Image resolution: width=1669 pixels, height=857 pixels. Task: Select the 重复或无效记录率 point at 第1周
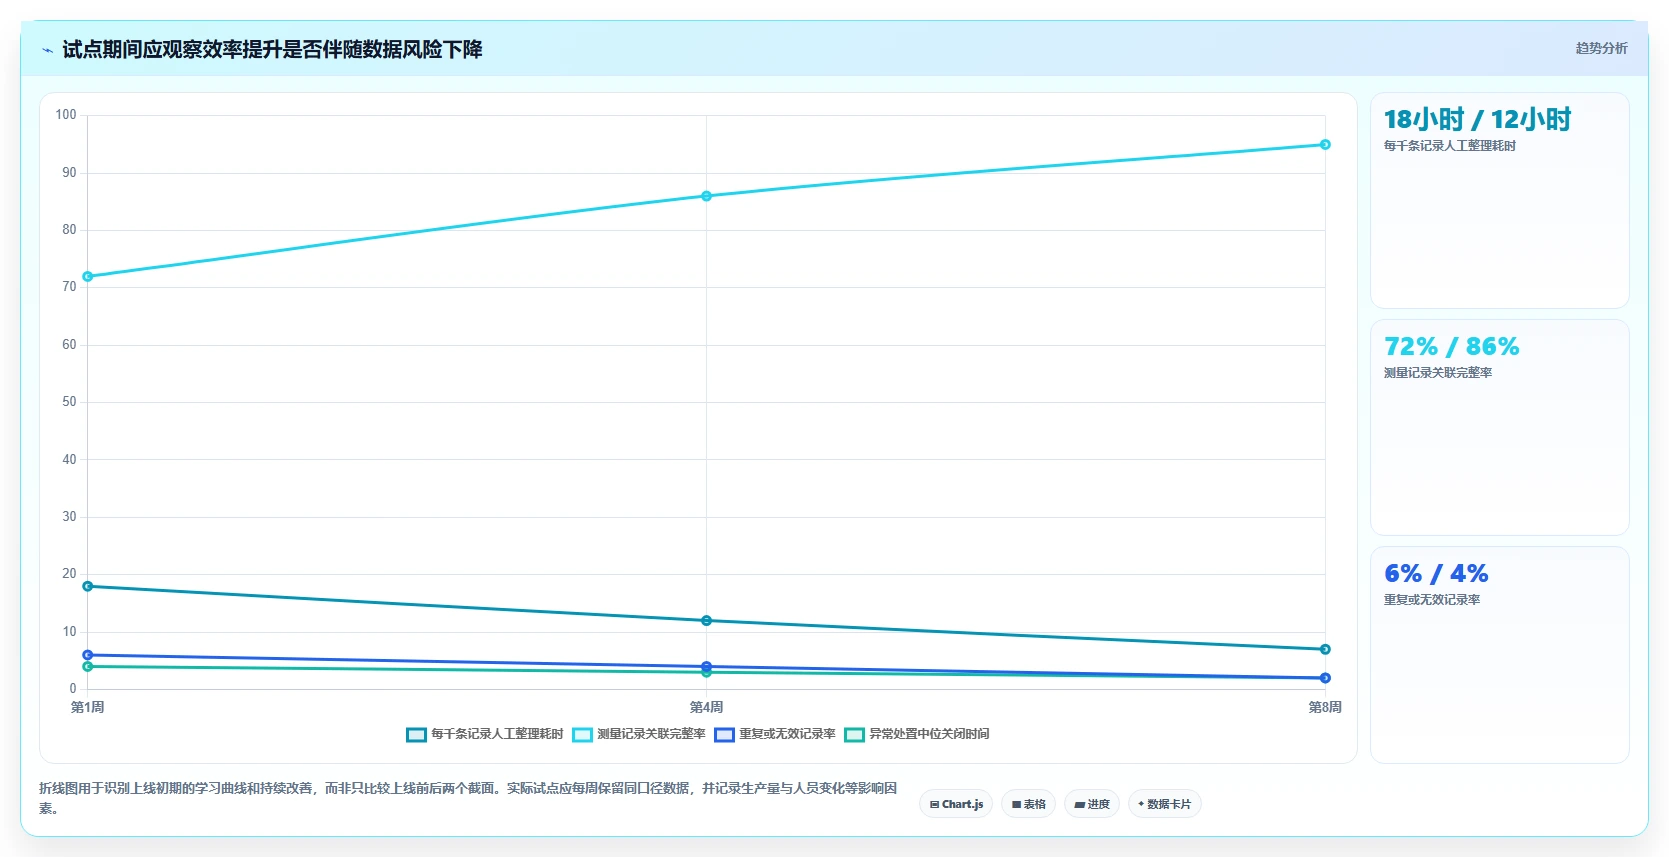coord(88,655)
